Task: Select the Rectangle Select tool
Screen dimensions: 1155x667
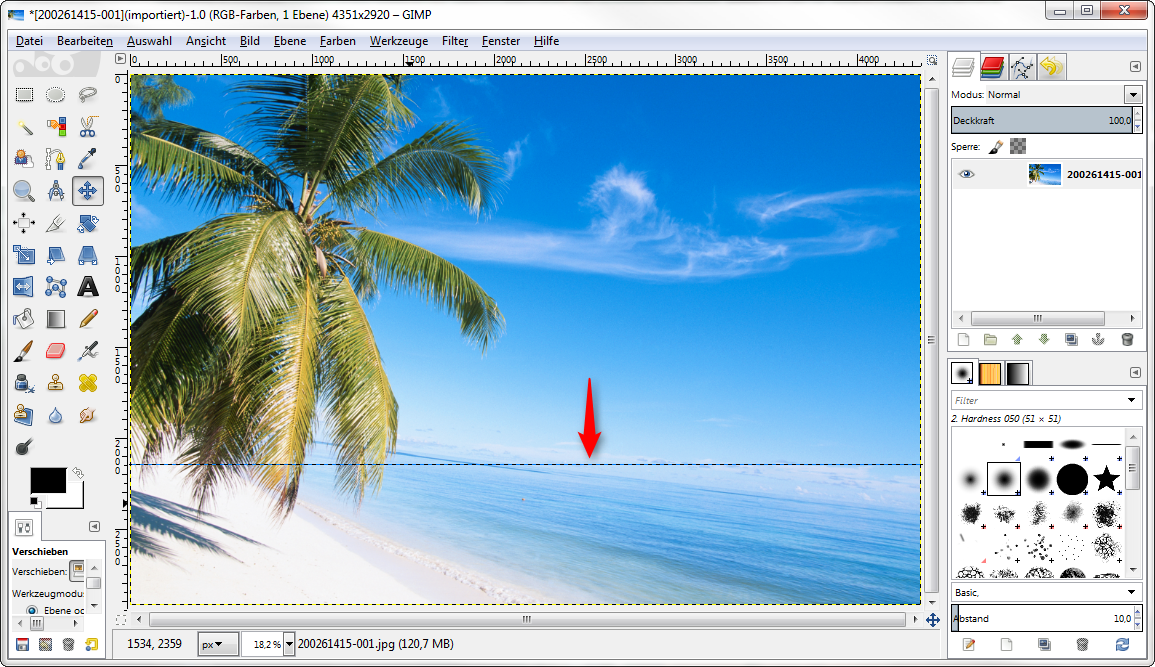Action: click(x=24, y=95)
